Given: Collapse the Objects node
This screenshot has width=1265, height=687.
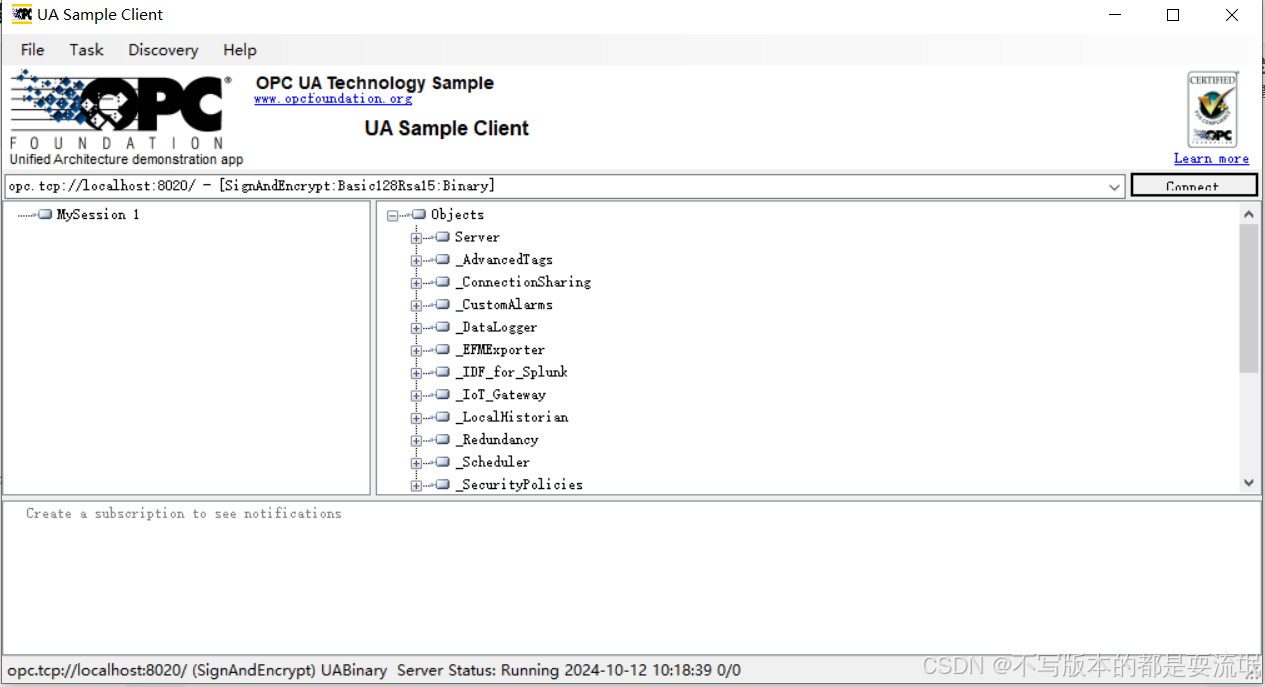Looking at the screenshot, I should 392,215.
